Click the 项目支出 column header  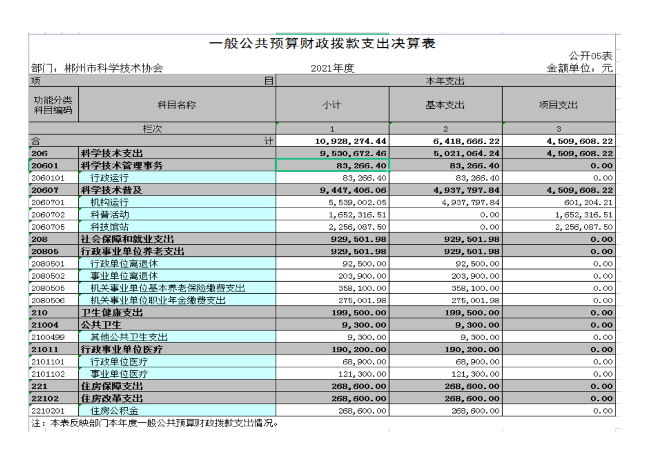pyautogui.click(x=558, y=105)
